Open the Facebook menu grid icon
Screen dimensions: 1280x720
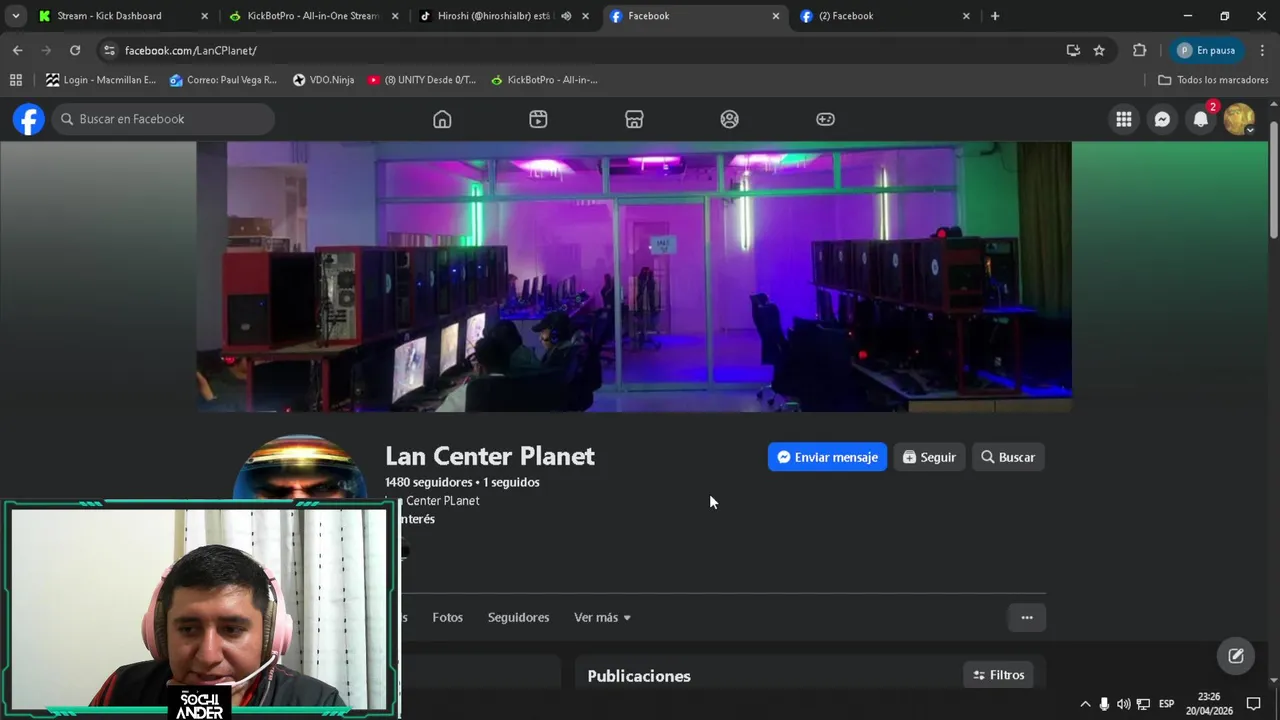(x=1124, y=119)
